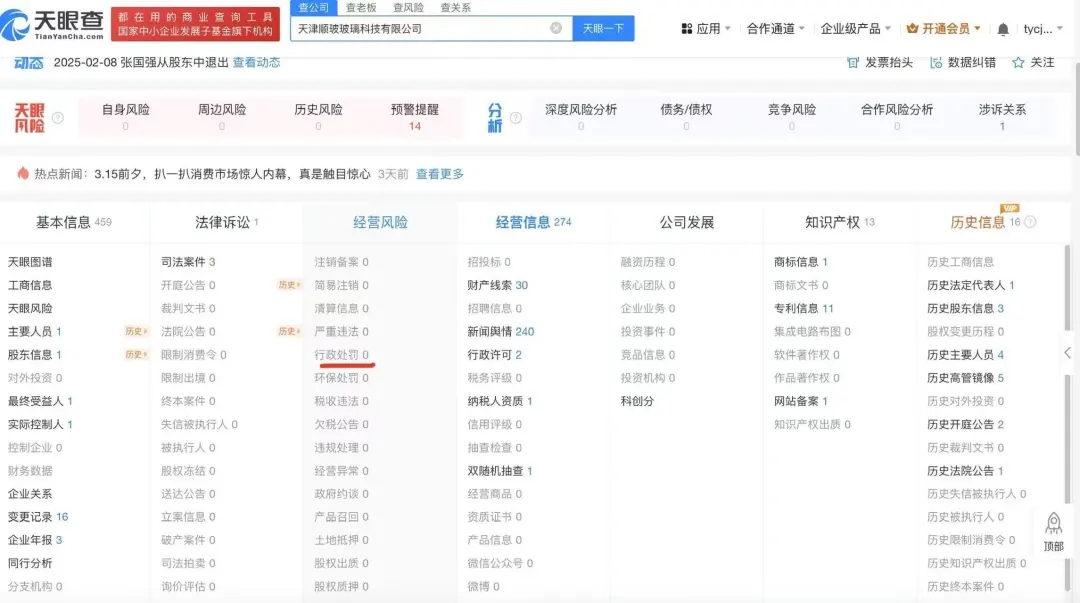Open the 经营信息 section tab
Screen dimensions: 1080x603
pos(533,222)
